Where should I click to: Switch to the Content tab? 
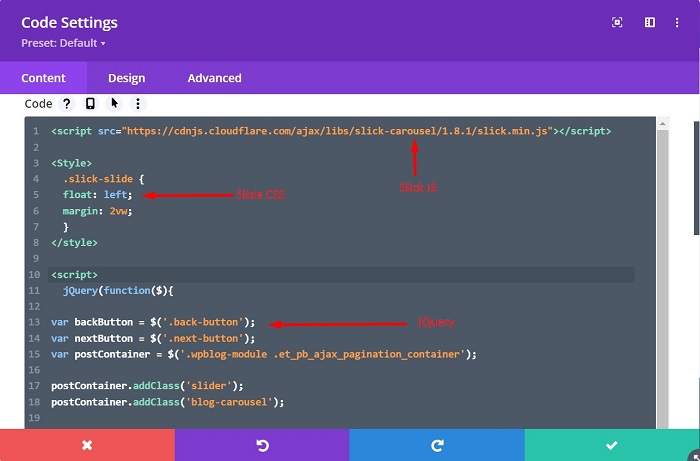(43, 78)
